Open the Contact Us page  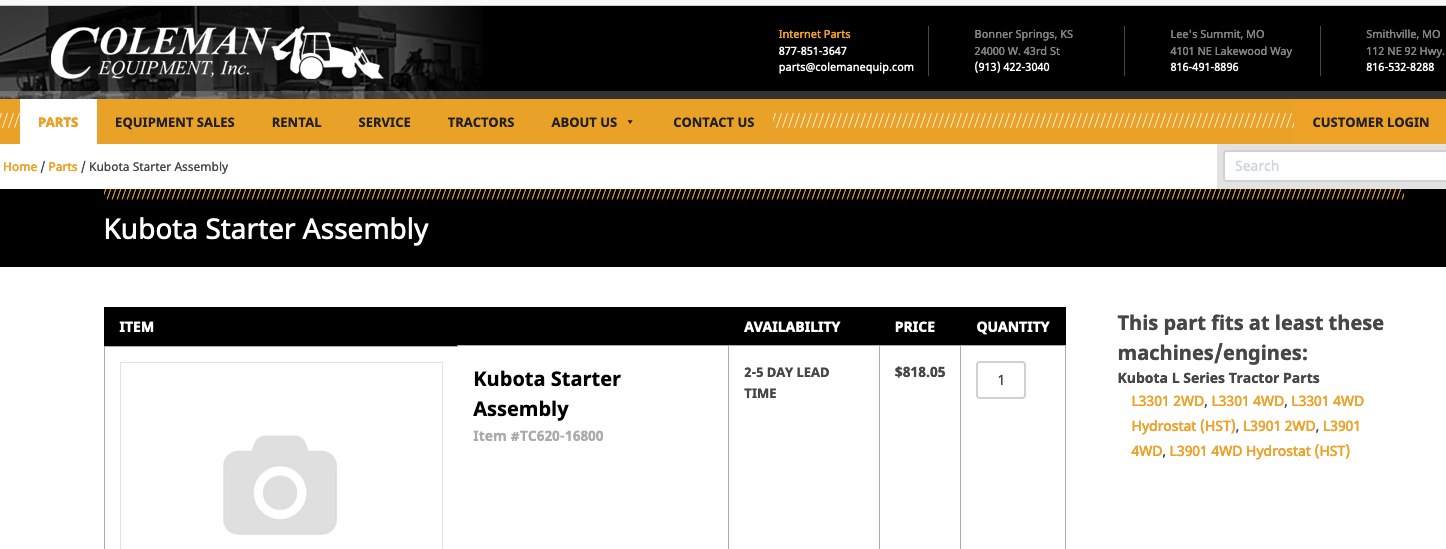(x=714, y=122)
